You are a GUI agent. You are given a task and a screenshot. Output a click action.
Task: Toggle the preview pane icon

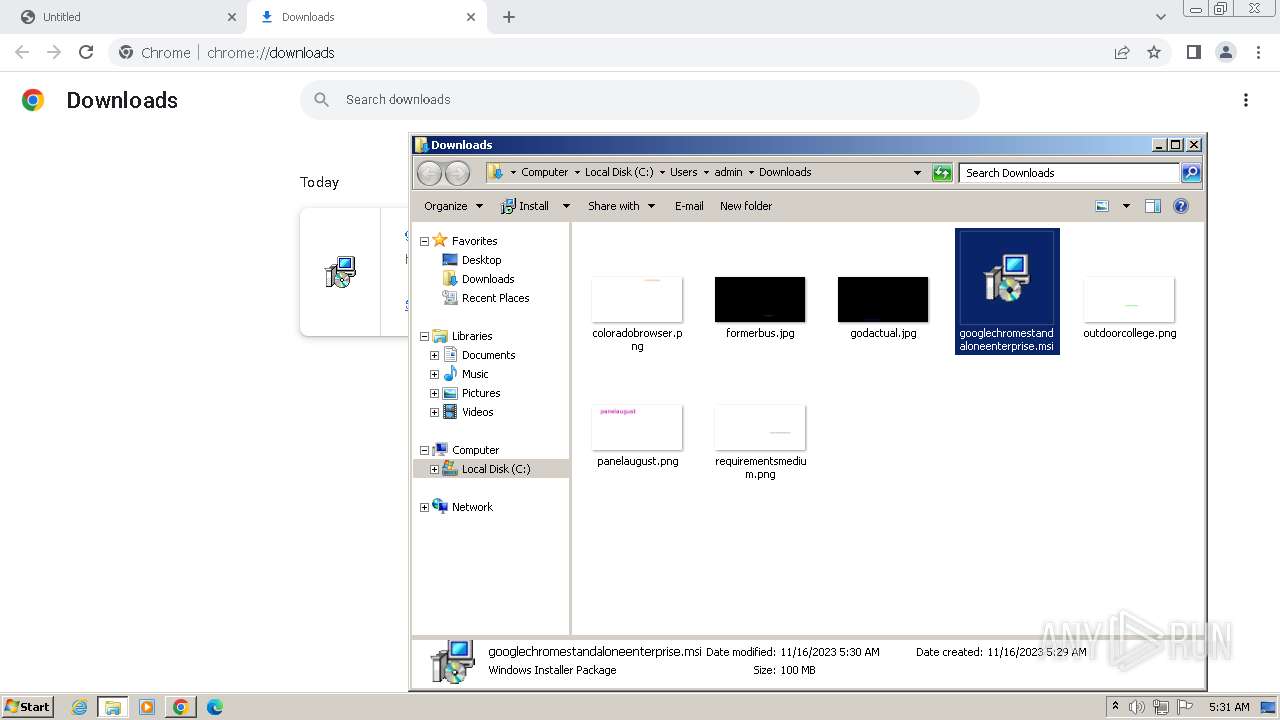coord(1153,206)
